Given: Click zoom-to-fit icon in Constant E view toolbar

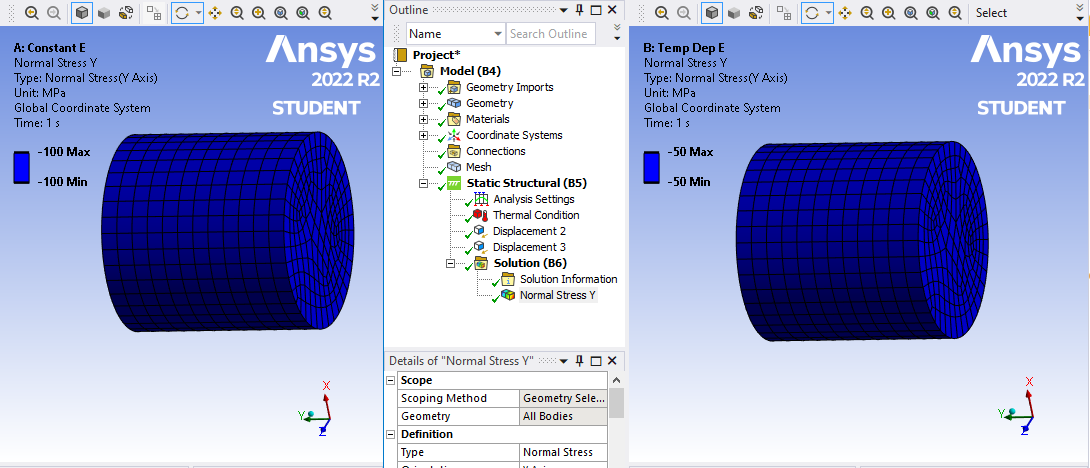Looking at the screenshot, I should tap(281, 13).
